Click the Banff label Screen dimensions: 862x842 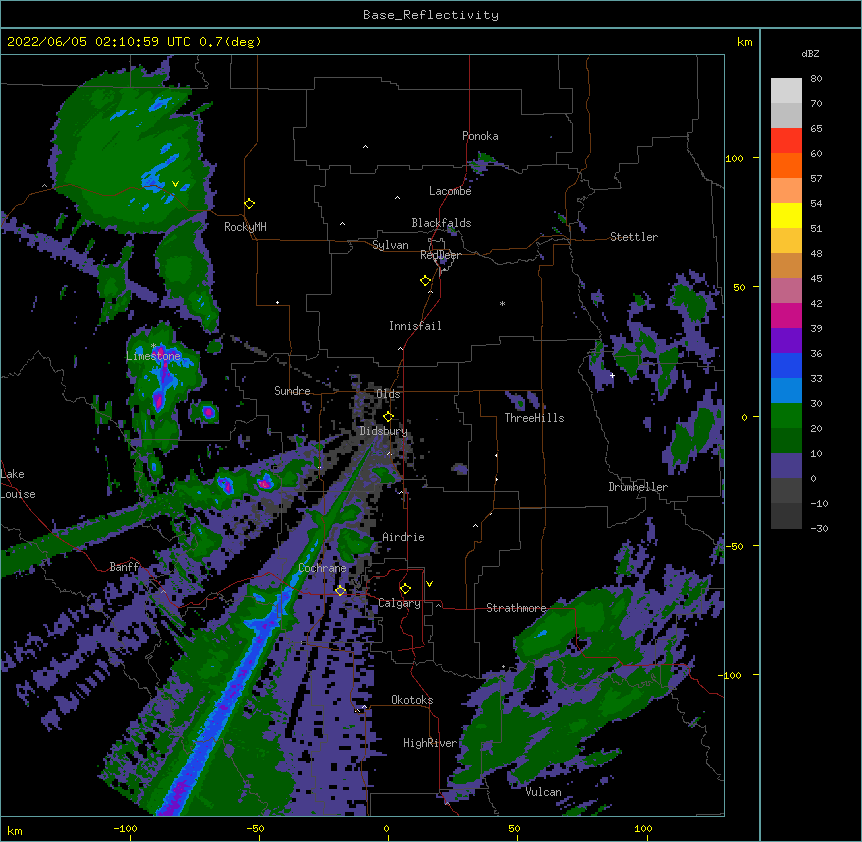(124, 567)
